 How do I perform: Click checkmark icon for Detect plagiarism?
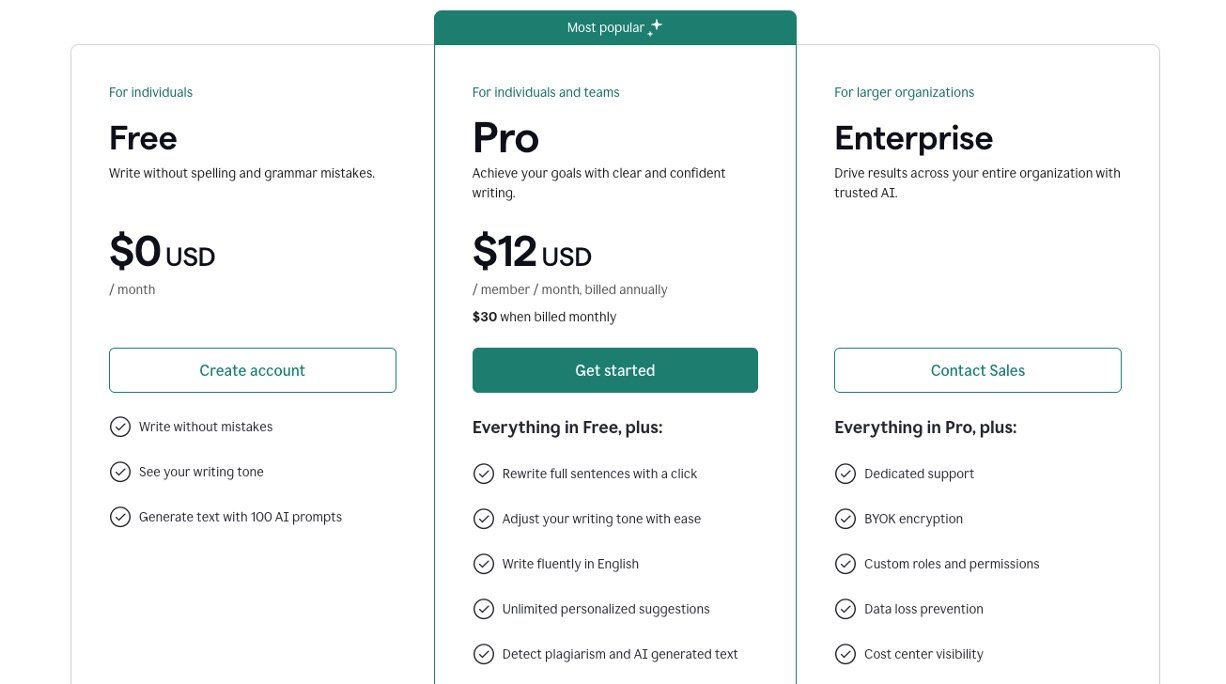(x=484, y=654)
